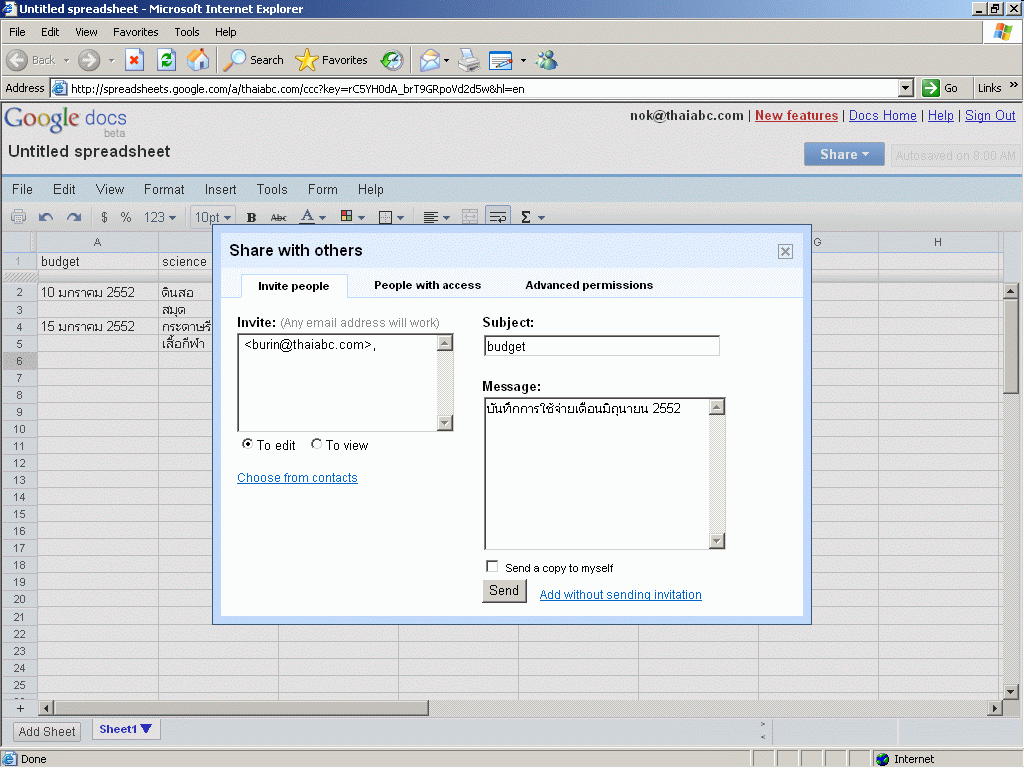Toggle the wrap text icon

(x=497, y=217)
